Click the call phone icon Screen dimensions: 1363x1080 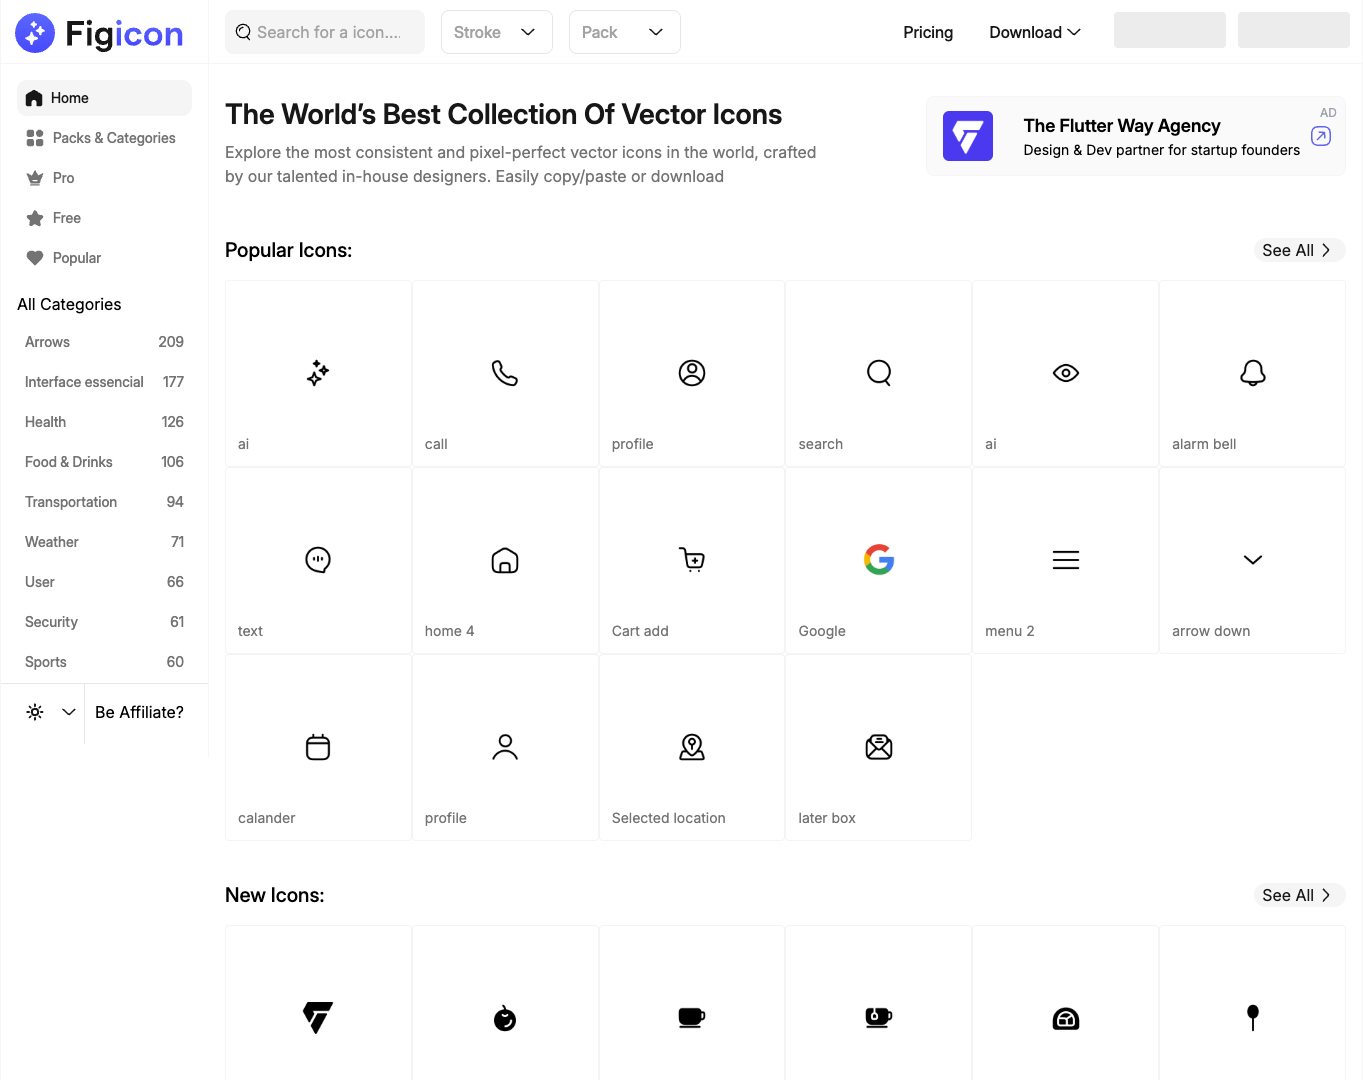coord(505,373)
